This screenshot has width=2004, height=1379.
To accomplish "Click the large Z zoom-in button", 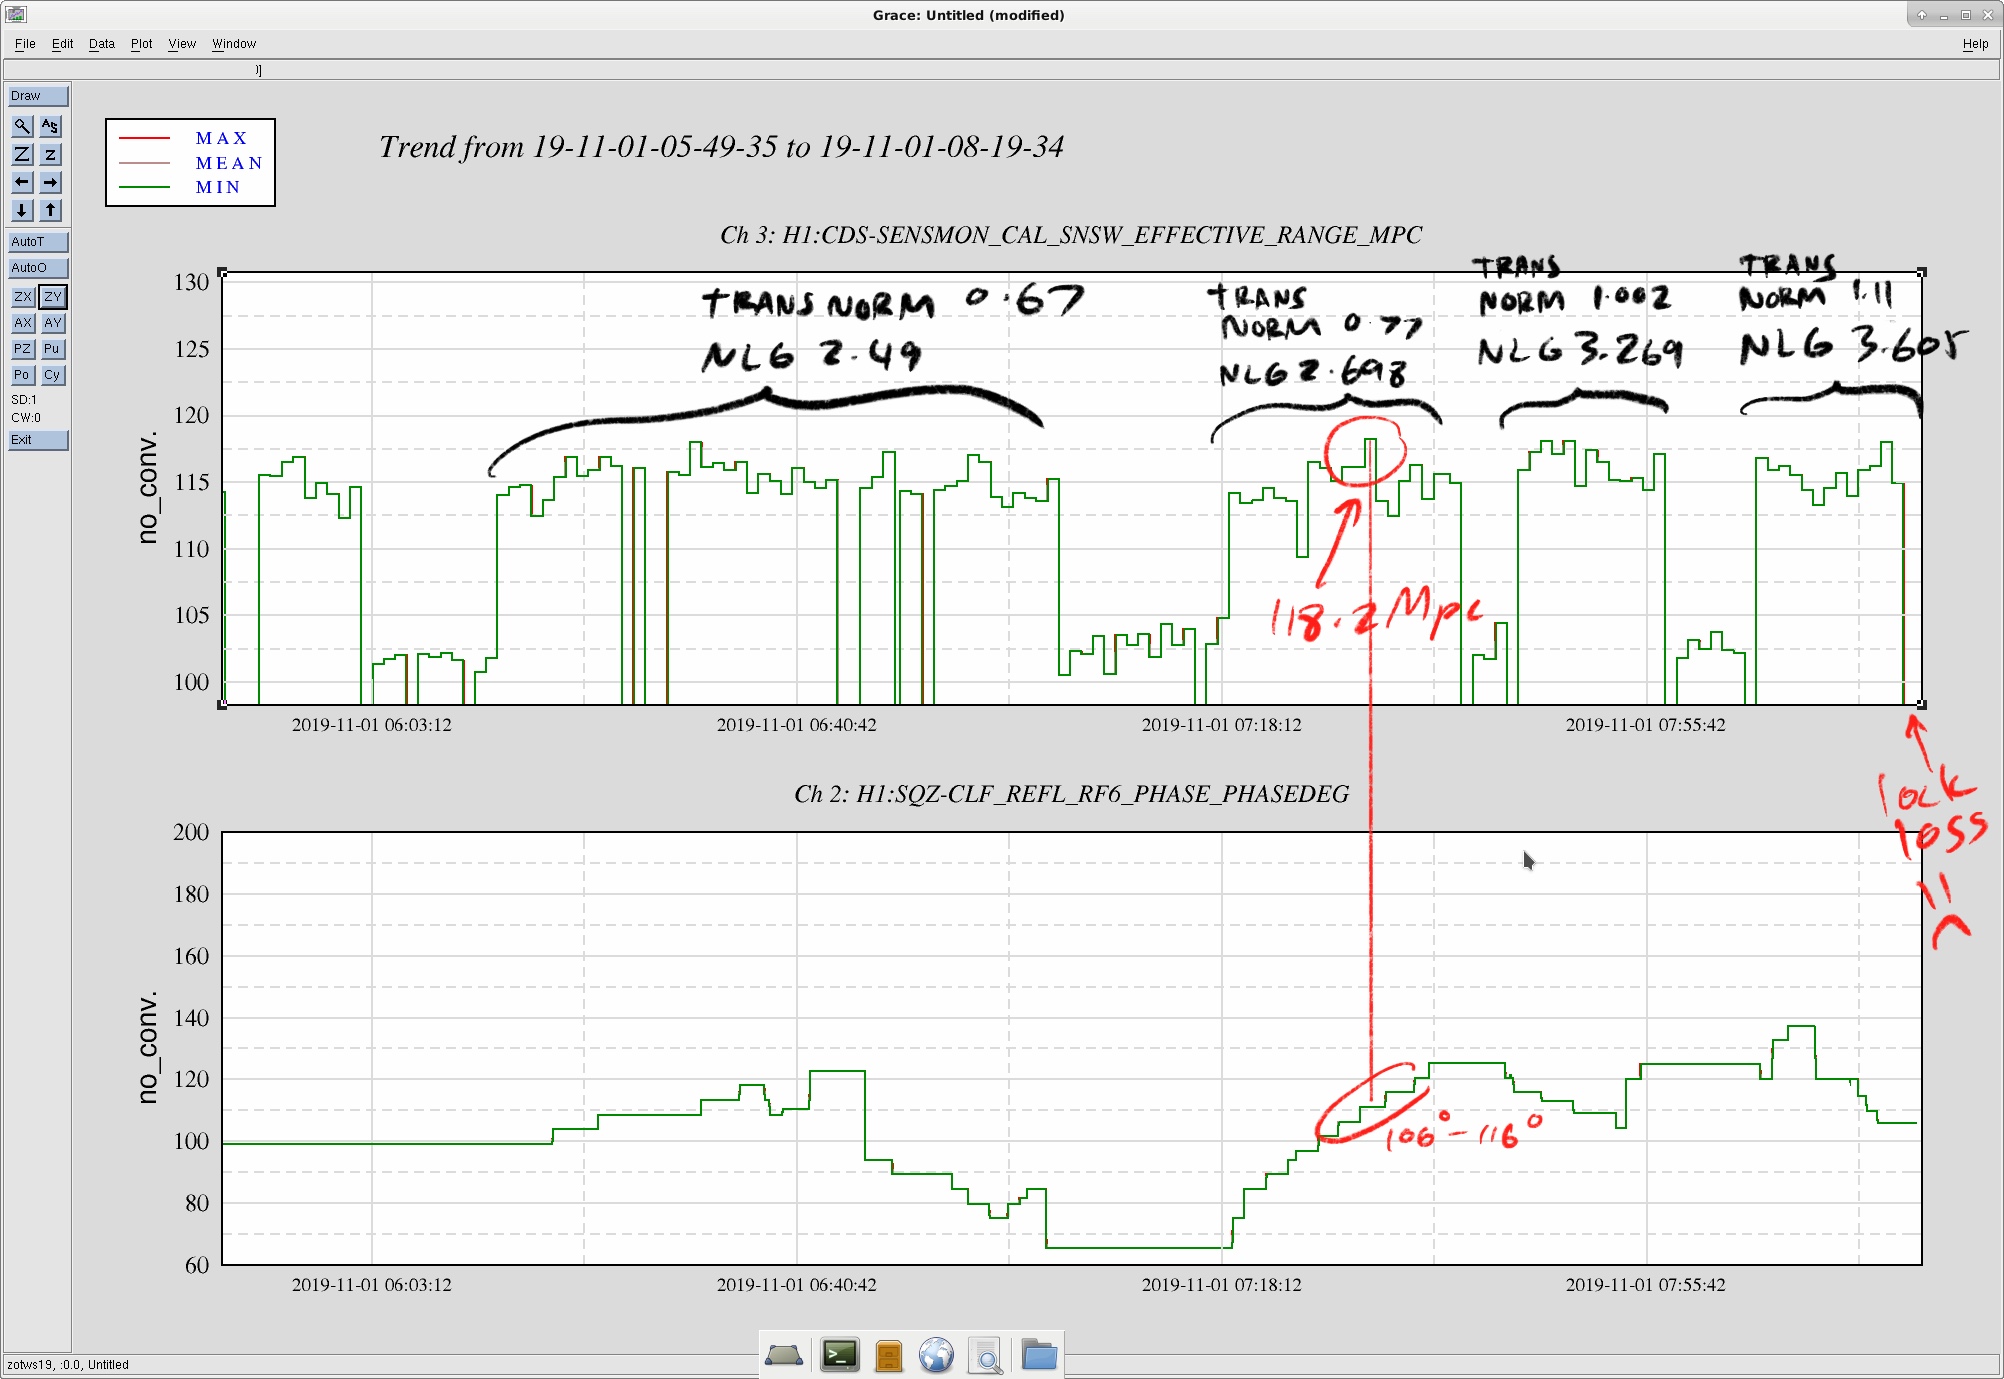I will pyautogui.click(x=22, y=154).
